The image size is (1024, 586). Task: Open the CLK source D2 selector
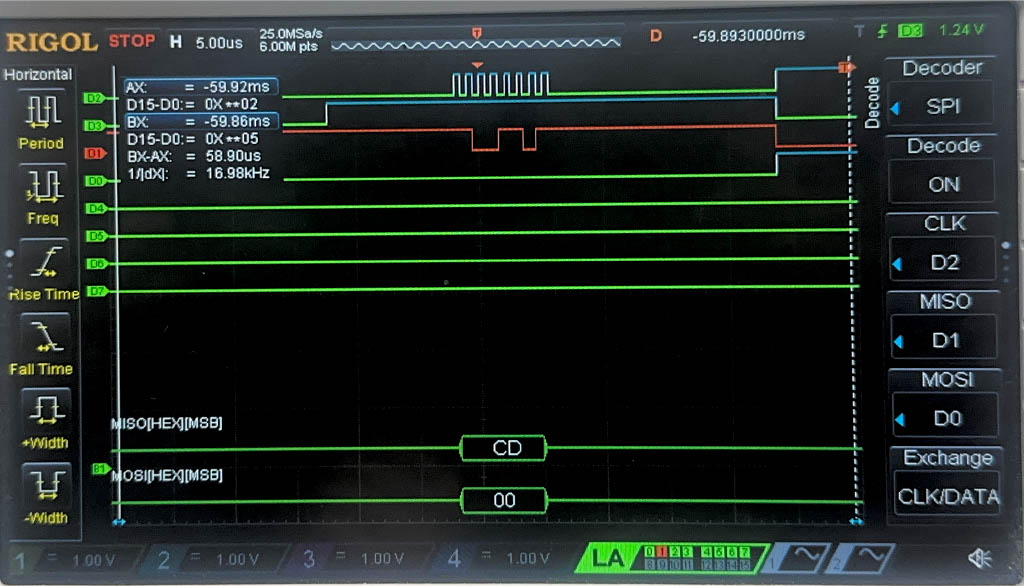coord(944,262)
